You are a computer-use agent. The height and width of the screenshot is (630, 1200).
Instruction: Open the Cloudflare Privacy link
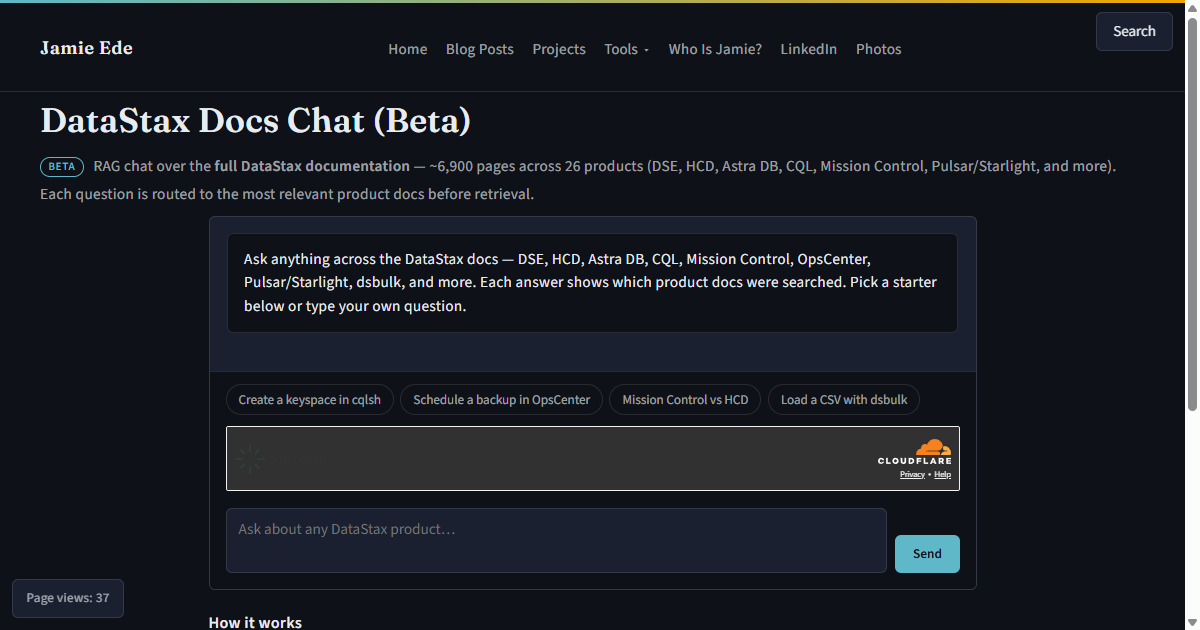[912, 475]
